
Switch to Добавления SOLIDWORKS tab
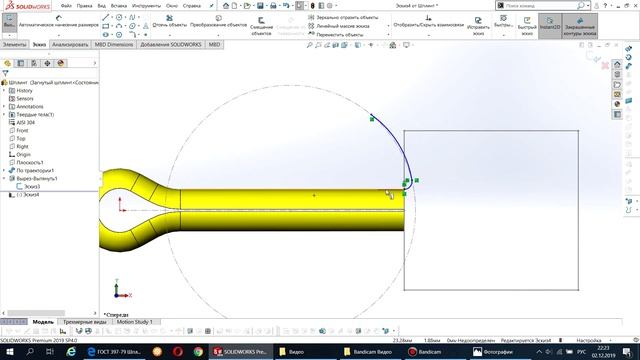[x=171, y=44]
